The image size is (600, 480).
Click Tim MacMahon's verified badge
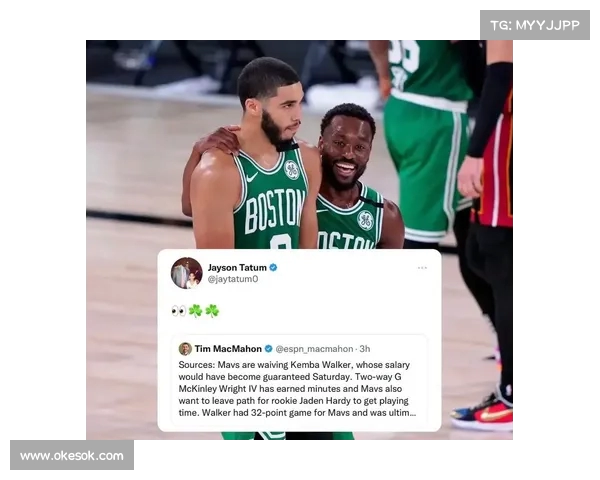(x=269, y=349)
